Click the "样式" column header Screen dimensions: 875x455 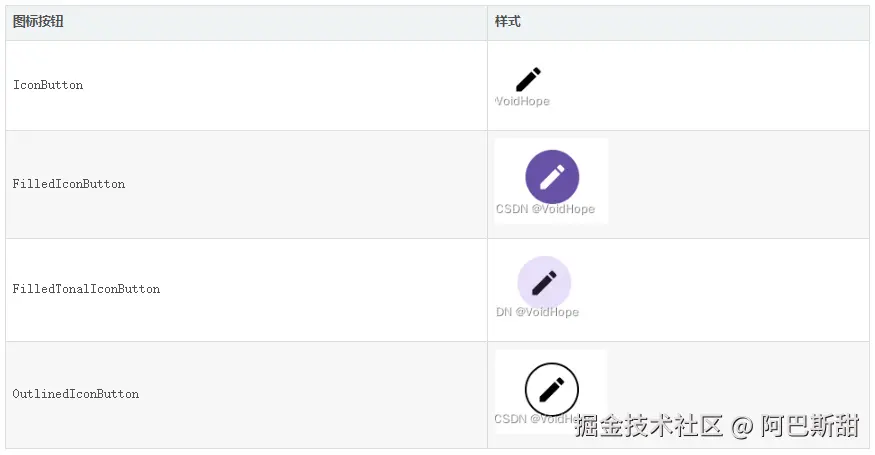click(x=508, y=21)
